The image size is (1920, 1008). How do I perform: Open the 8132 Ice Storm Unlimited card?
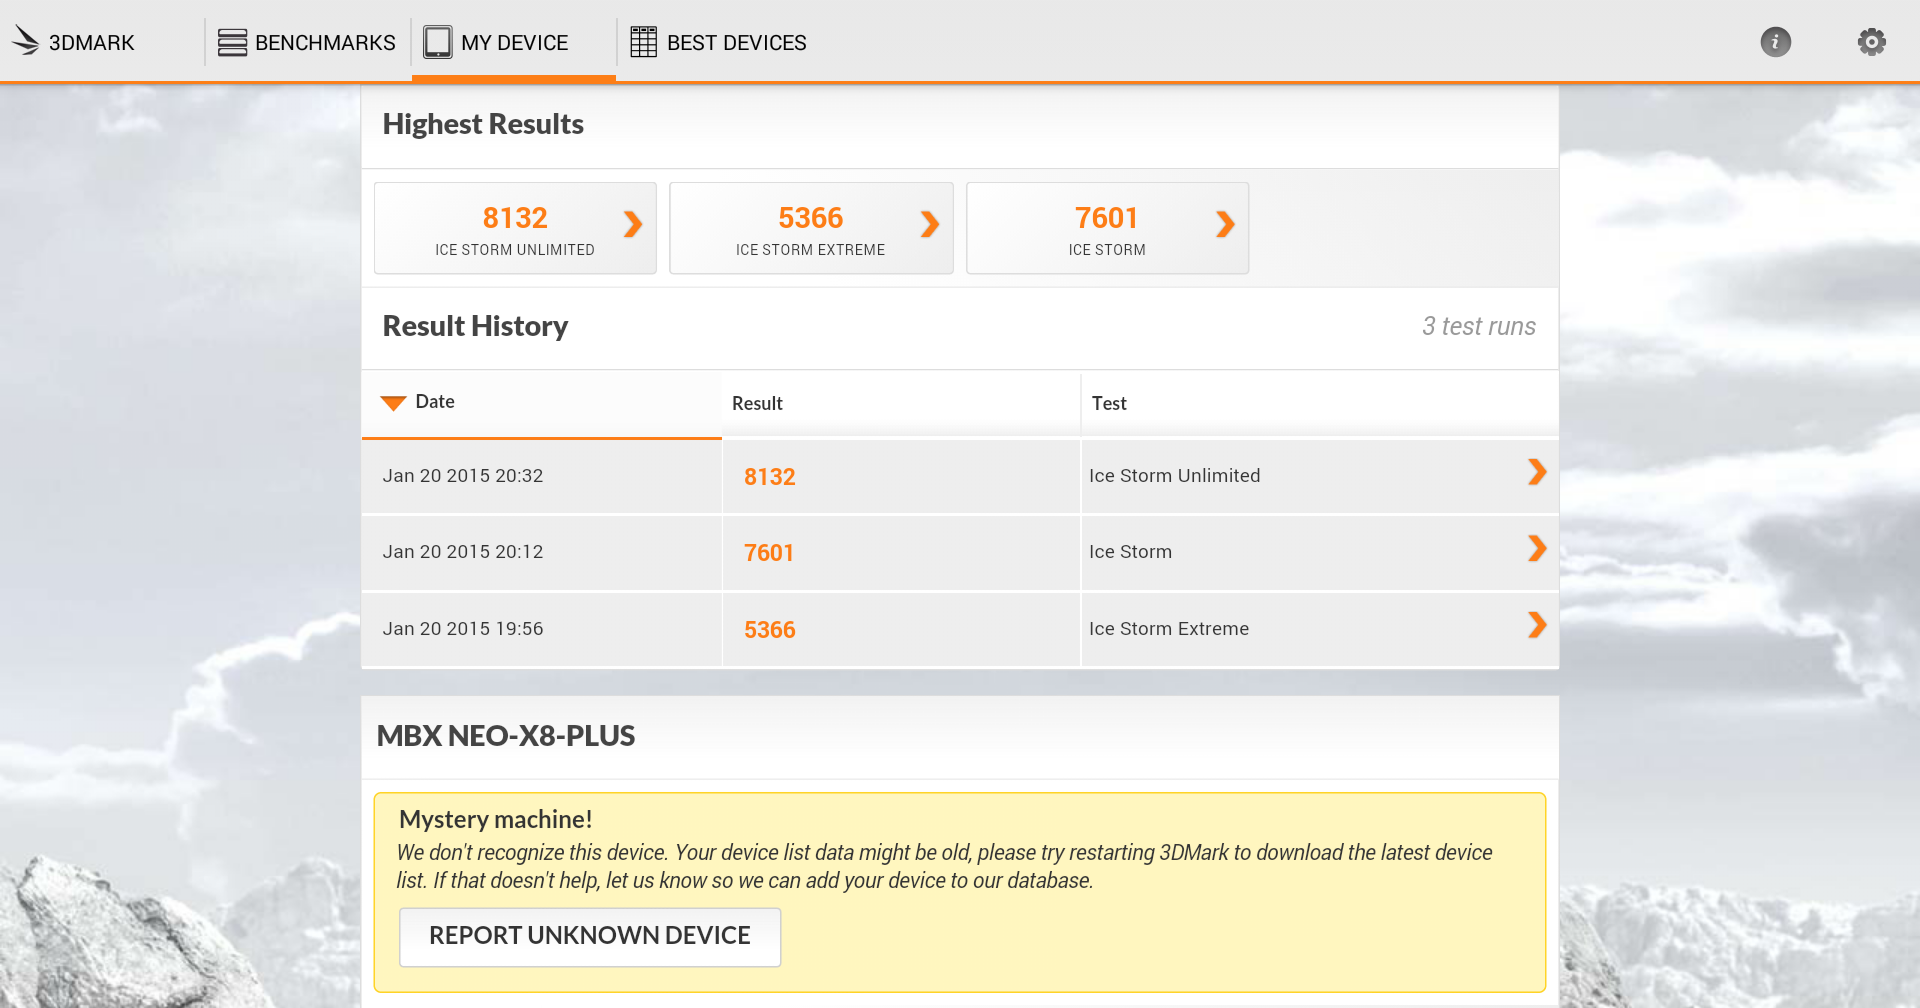(x=515, y=228)
